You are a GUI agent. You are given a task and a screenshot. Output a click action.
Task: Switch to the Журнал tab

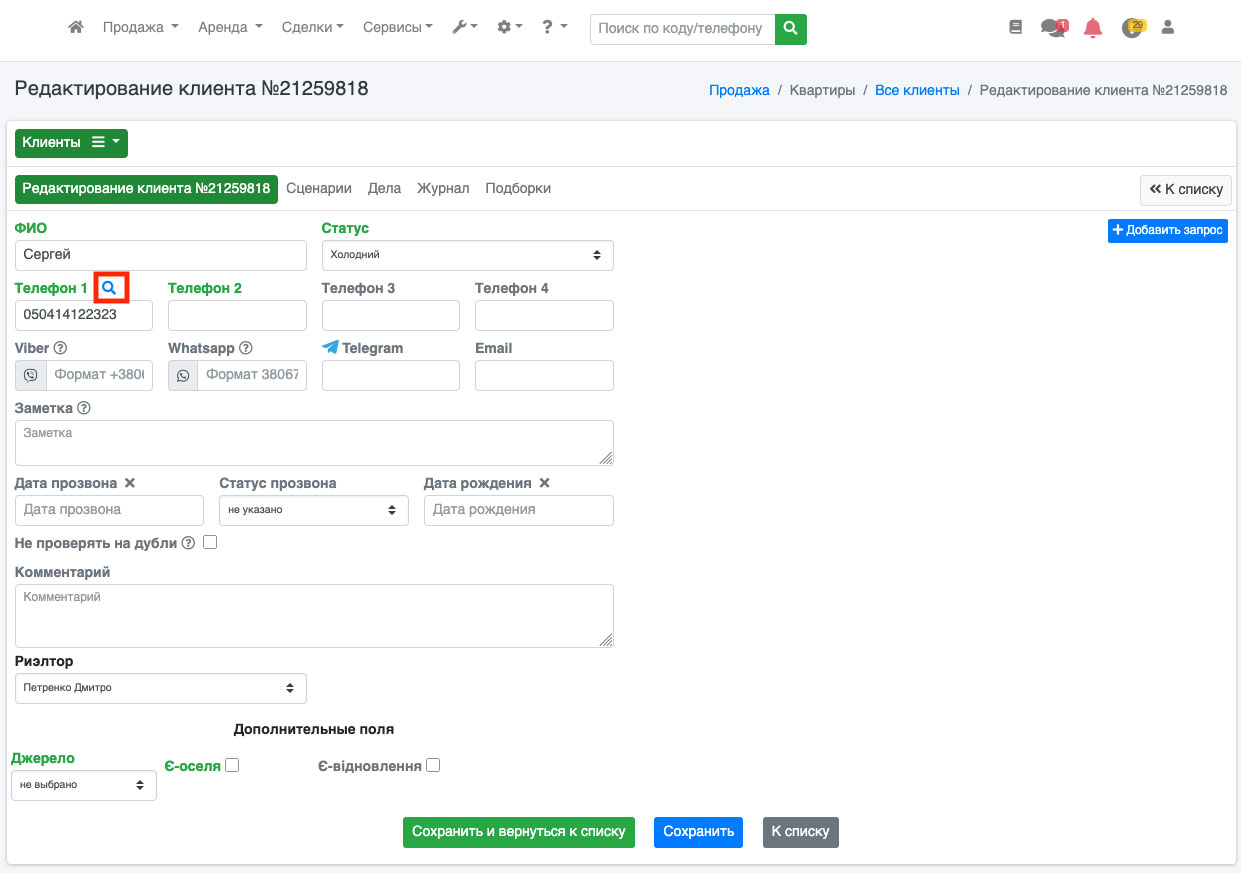[x=443, y=188]
